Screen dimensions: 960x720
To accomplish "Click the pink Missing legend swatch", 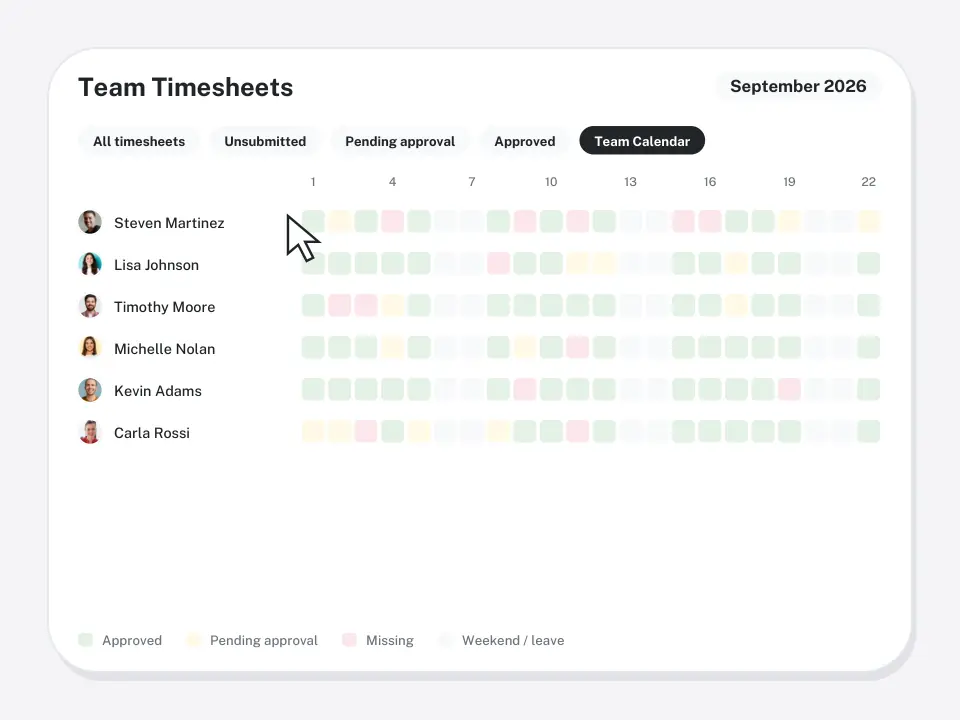I will [350, 640].
